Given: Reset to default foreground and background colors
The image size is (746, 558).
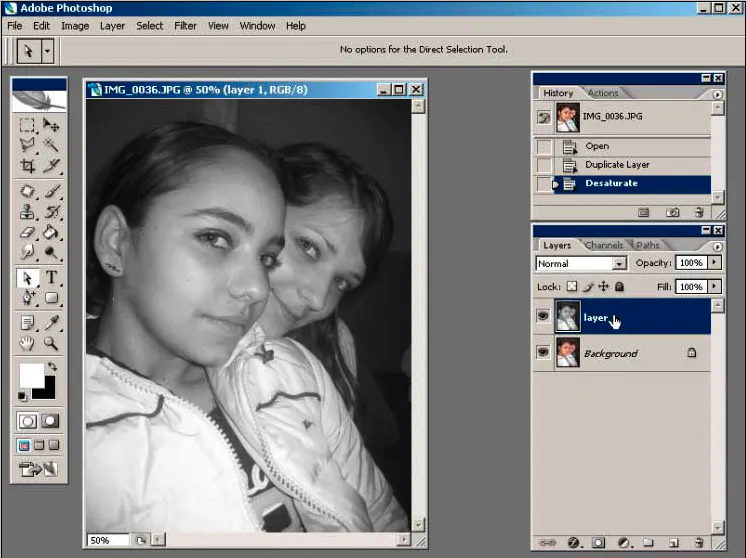Looking at the screenshot, I should (22, 396).
